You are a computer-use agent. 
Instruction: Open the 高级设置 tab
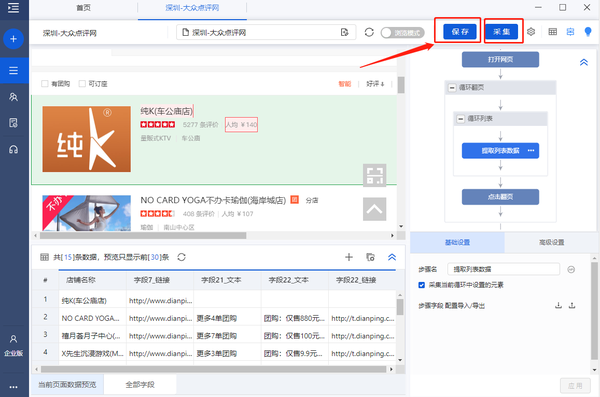pos(551,242)
